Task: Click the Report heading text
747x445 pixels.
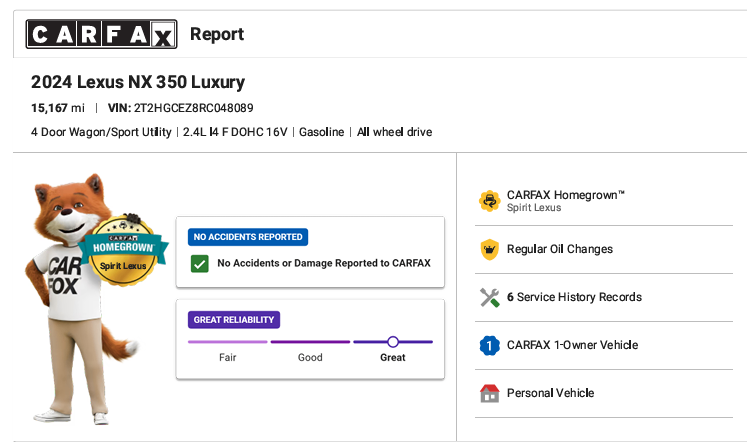Action: [217, 34]
